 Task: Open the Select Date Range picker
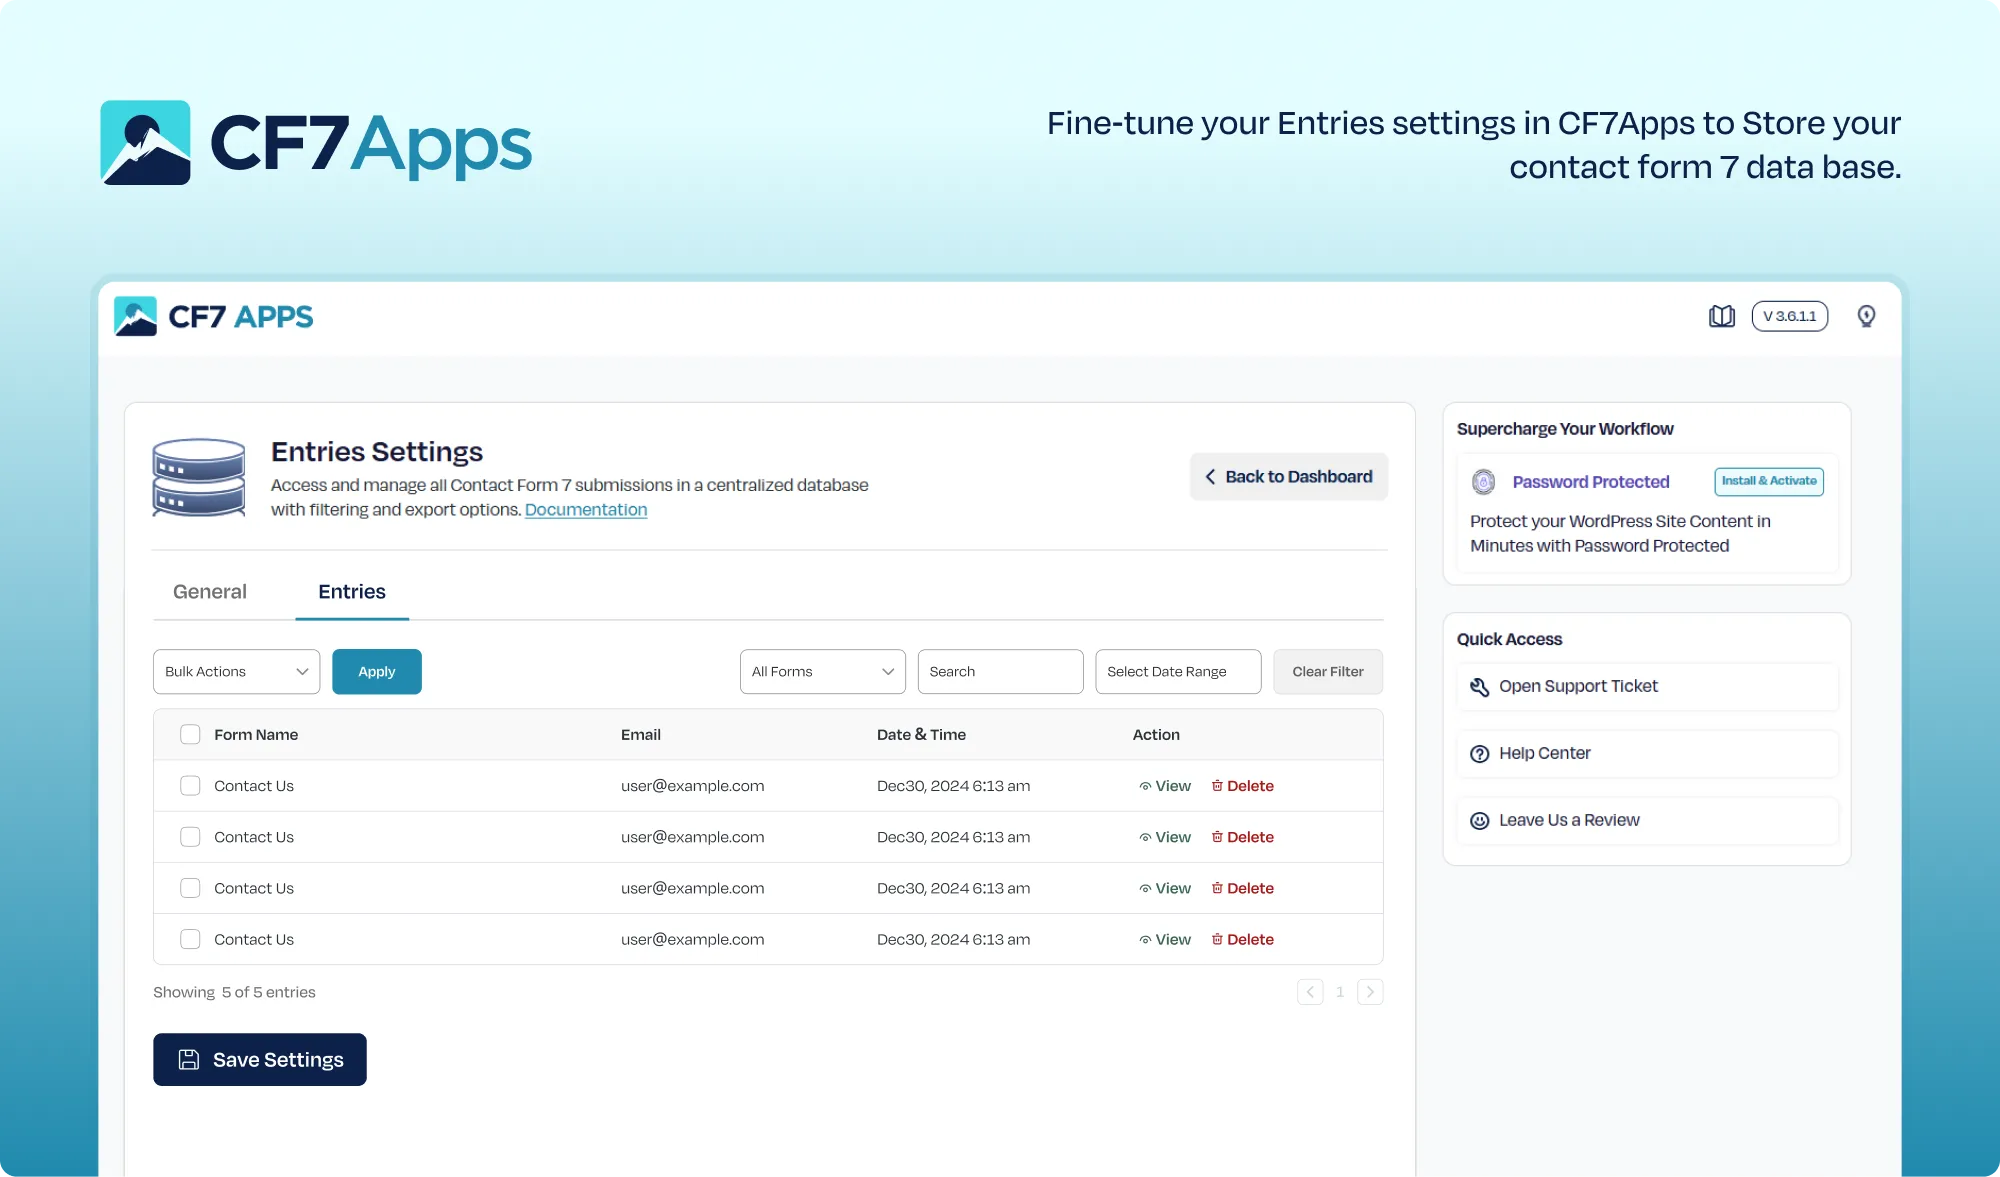click(x=1178, y=672)
